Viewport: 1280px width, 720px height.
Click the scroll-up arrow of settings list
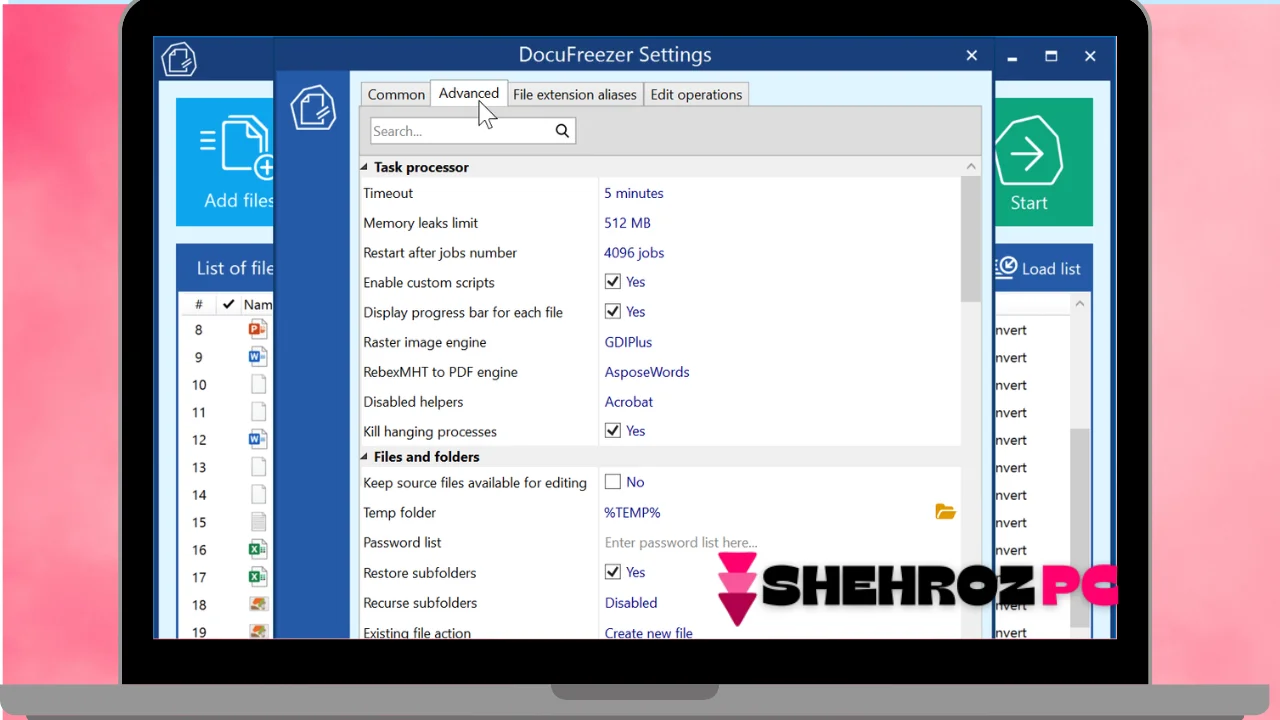tap(970, 167)
